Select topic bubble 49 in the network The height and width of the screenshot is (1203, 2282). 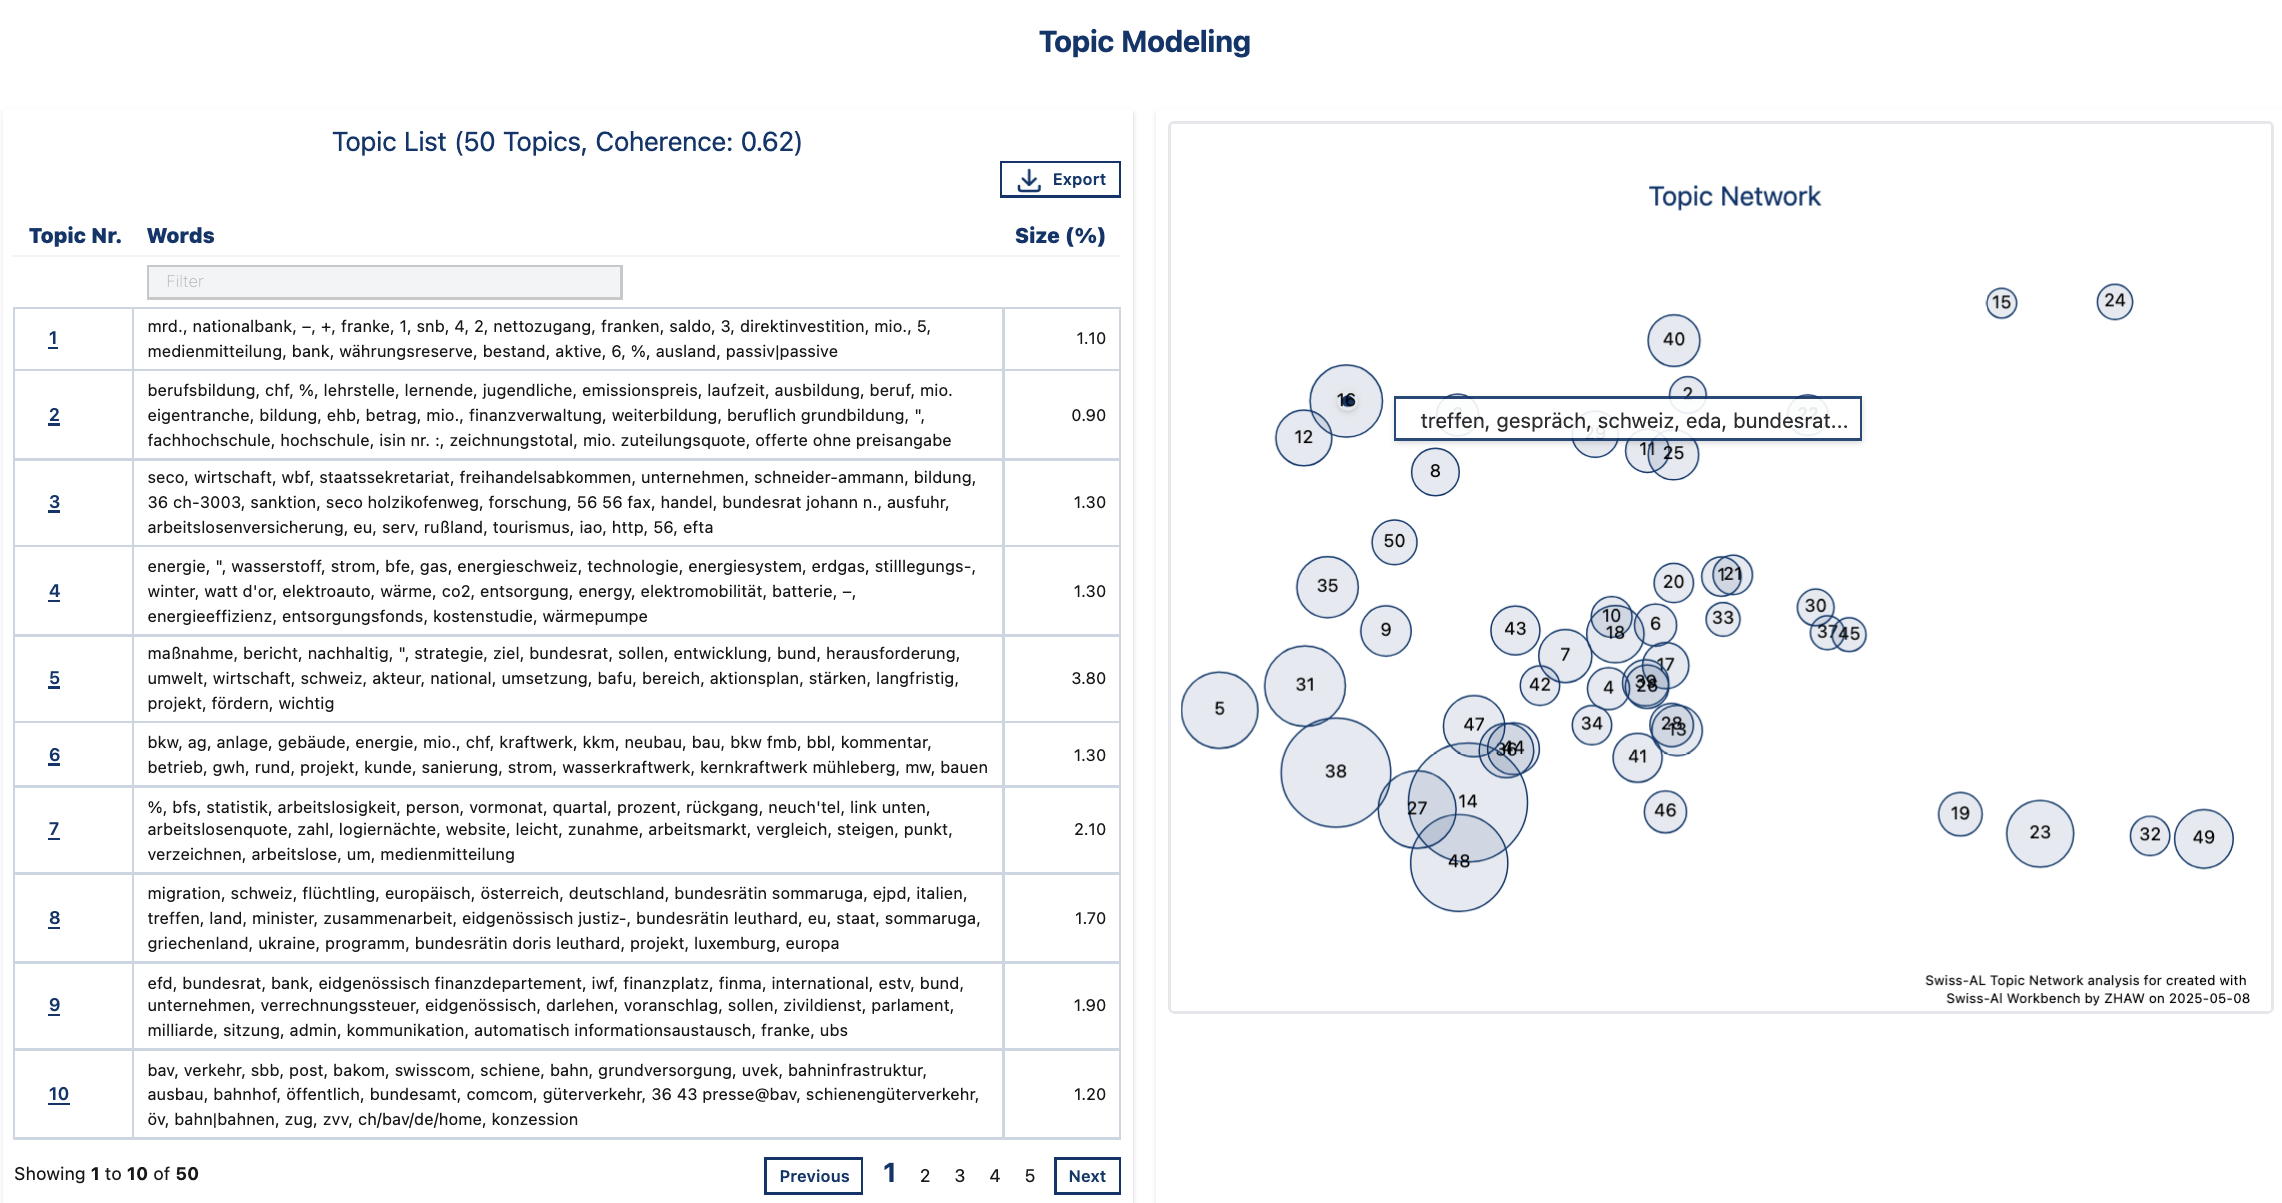2204,838
